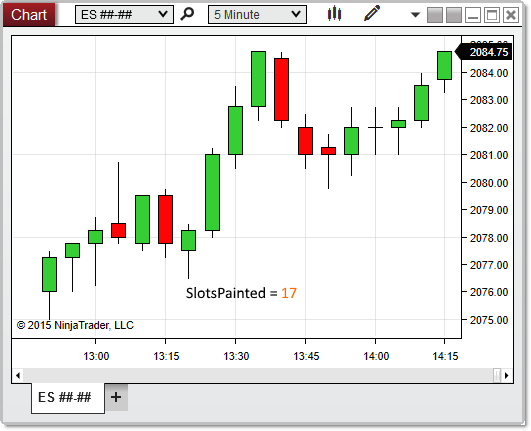Image resolution: width=531 pixels, height=431 pixels.
Task: Click the first gray link button square
Action: tap(434, 15)
